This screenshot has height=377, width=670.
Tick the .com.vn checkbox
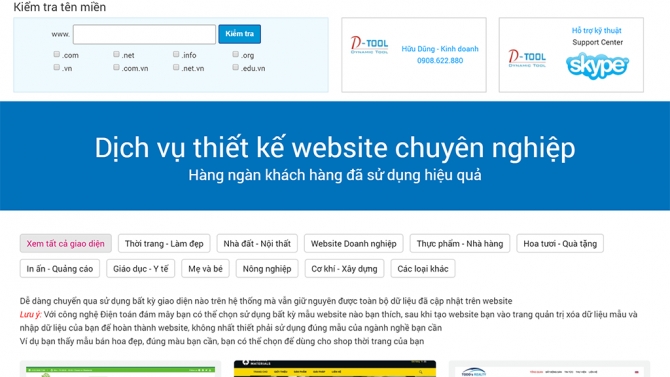pos(116,67)
